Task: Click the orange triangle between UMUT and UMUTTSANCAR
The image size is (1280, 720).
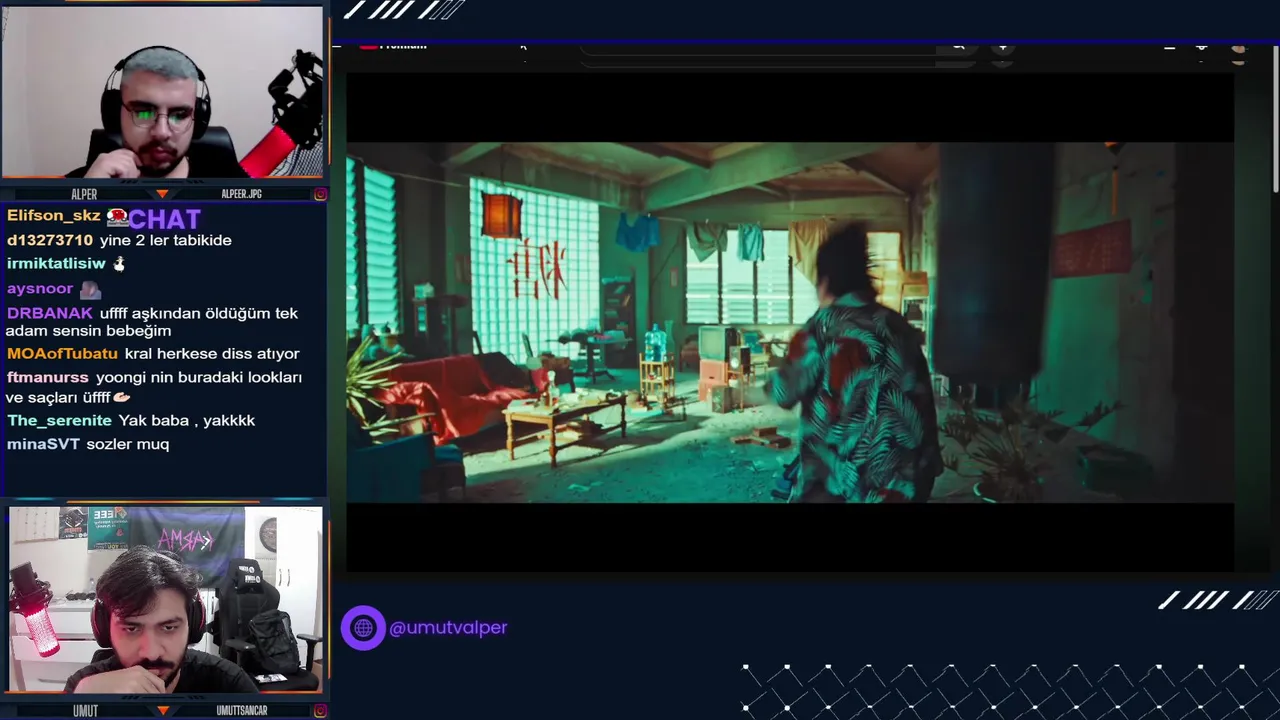Action: [x=162, y=711]
